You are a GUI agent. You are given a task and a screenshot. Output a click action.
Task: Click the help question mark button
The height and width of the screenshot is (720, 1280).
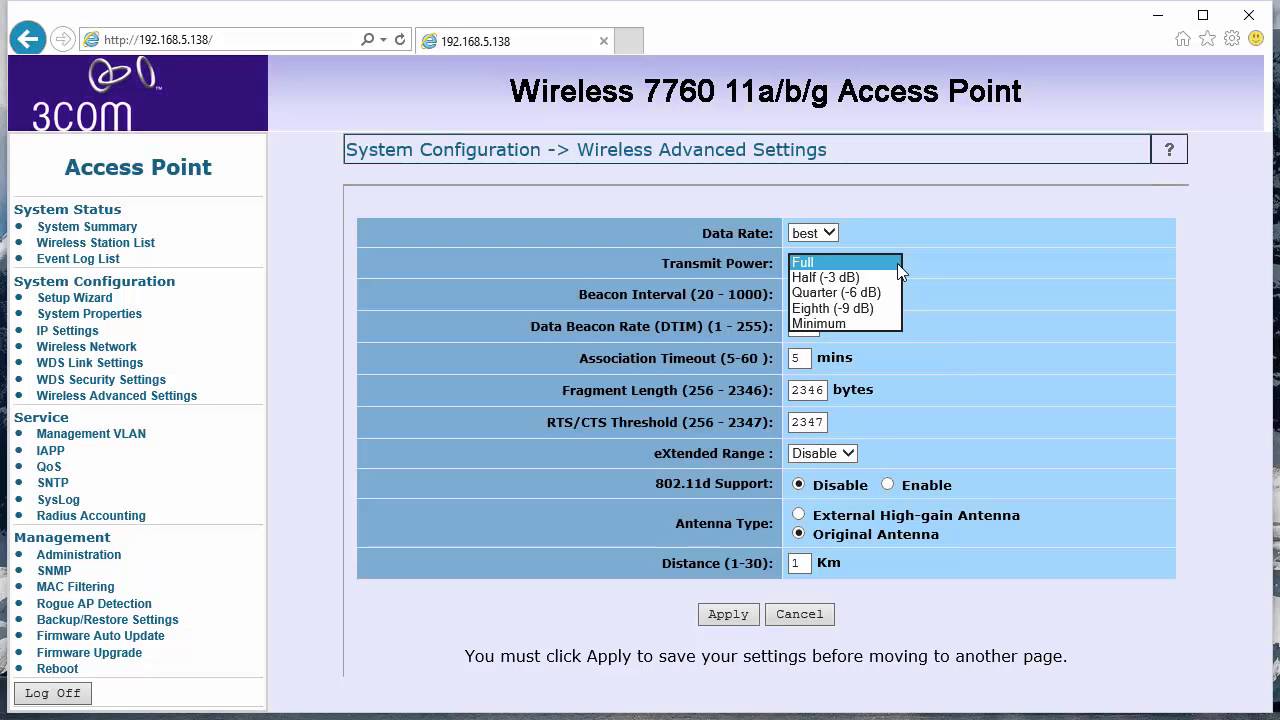[x=1169, y=150]
